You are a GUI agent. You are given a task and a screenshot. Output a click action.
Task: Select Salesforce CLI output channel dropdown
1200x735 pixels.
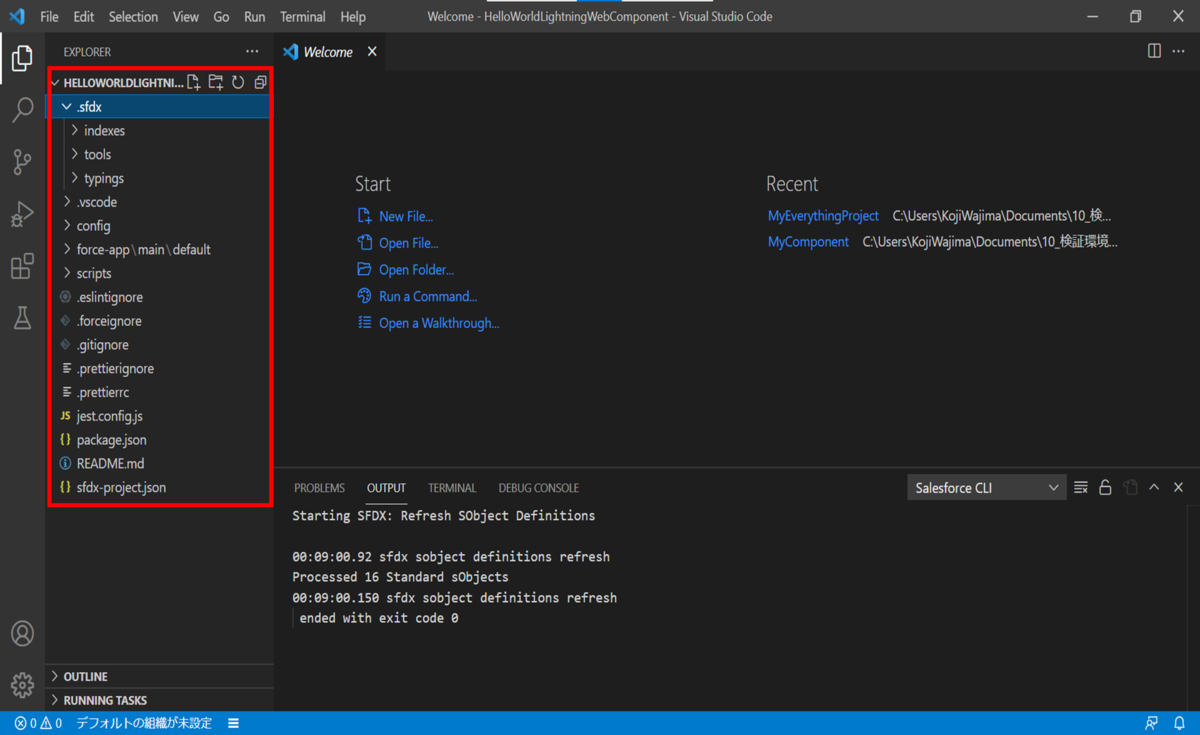(x=987, y=488)
